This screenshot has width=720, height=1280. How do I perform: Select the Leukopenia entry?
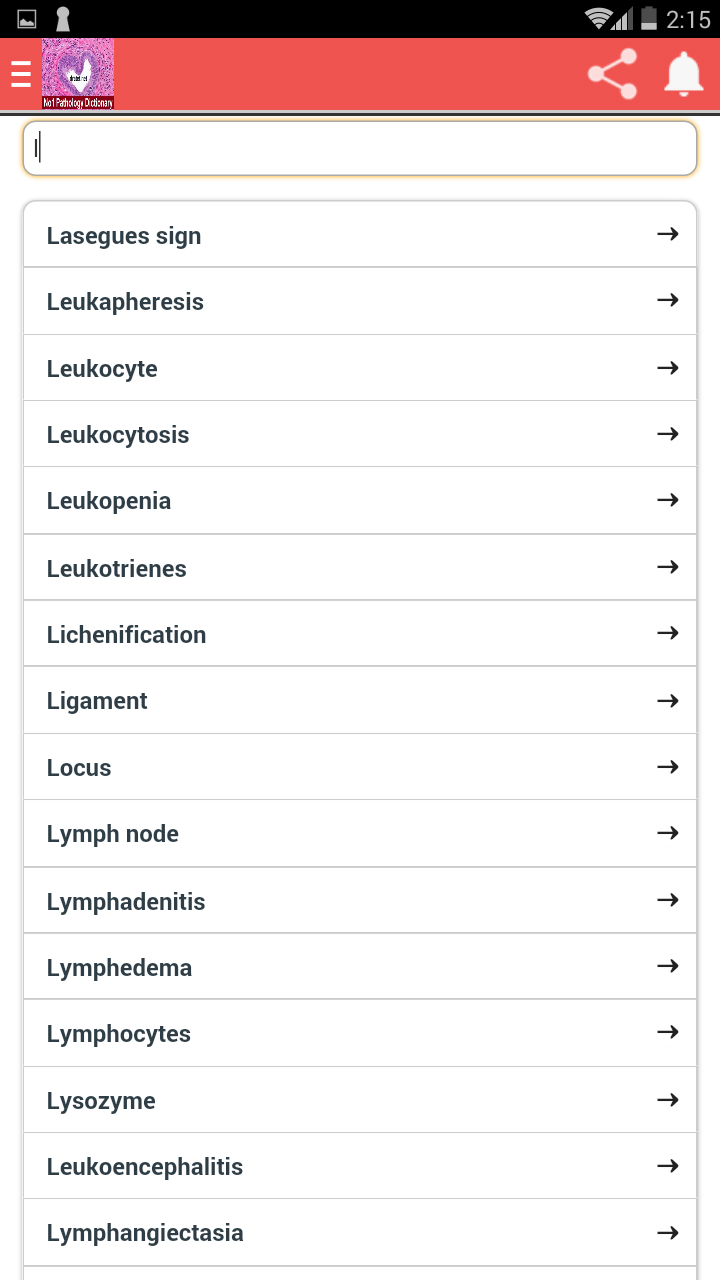[300, 500]
